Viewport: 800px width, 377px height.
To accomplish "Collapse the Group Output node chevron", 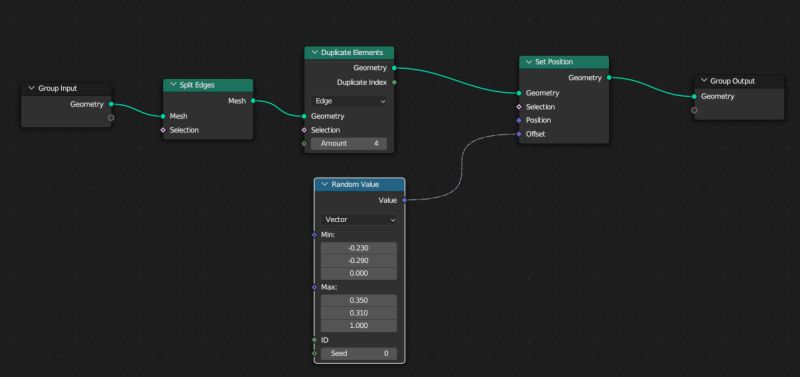I will pyautogui.click(x=704, y=81).
